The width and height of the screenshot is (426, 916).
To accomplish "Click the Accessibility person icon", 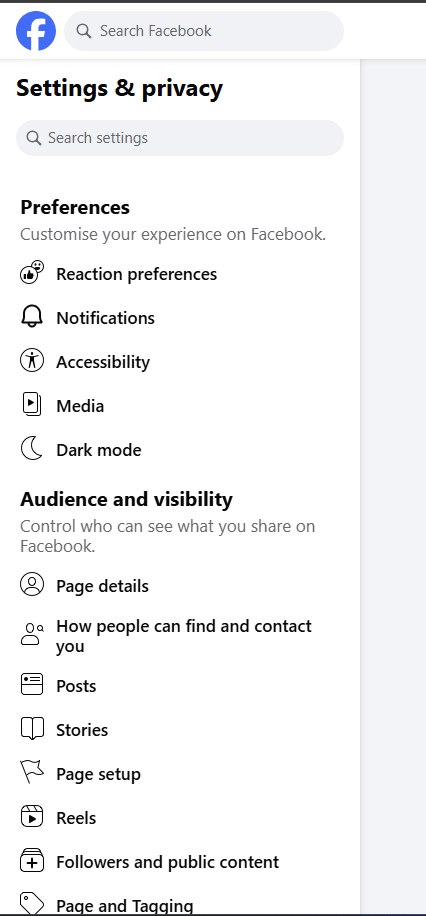I will 32,360.
